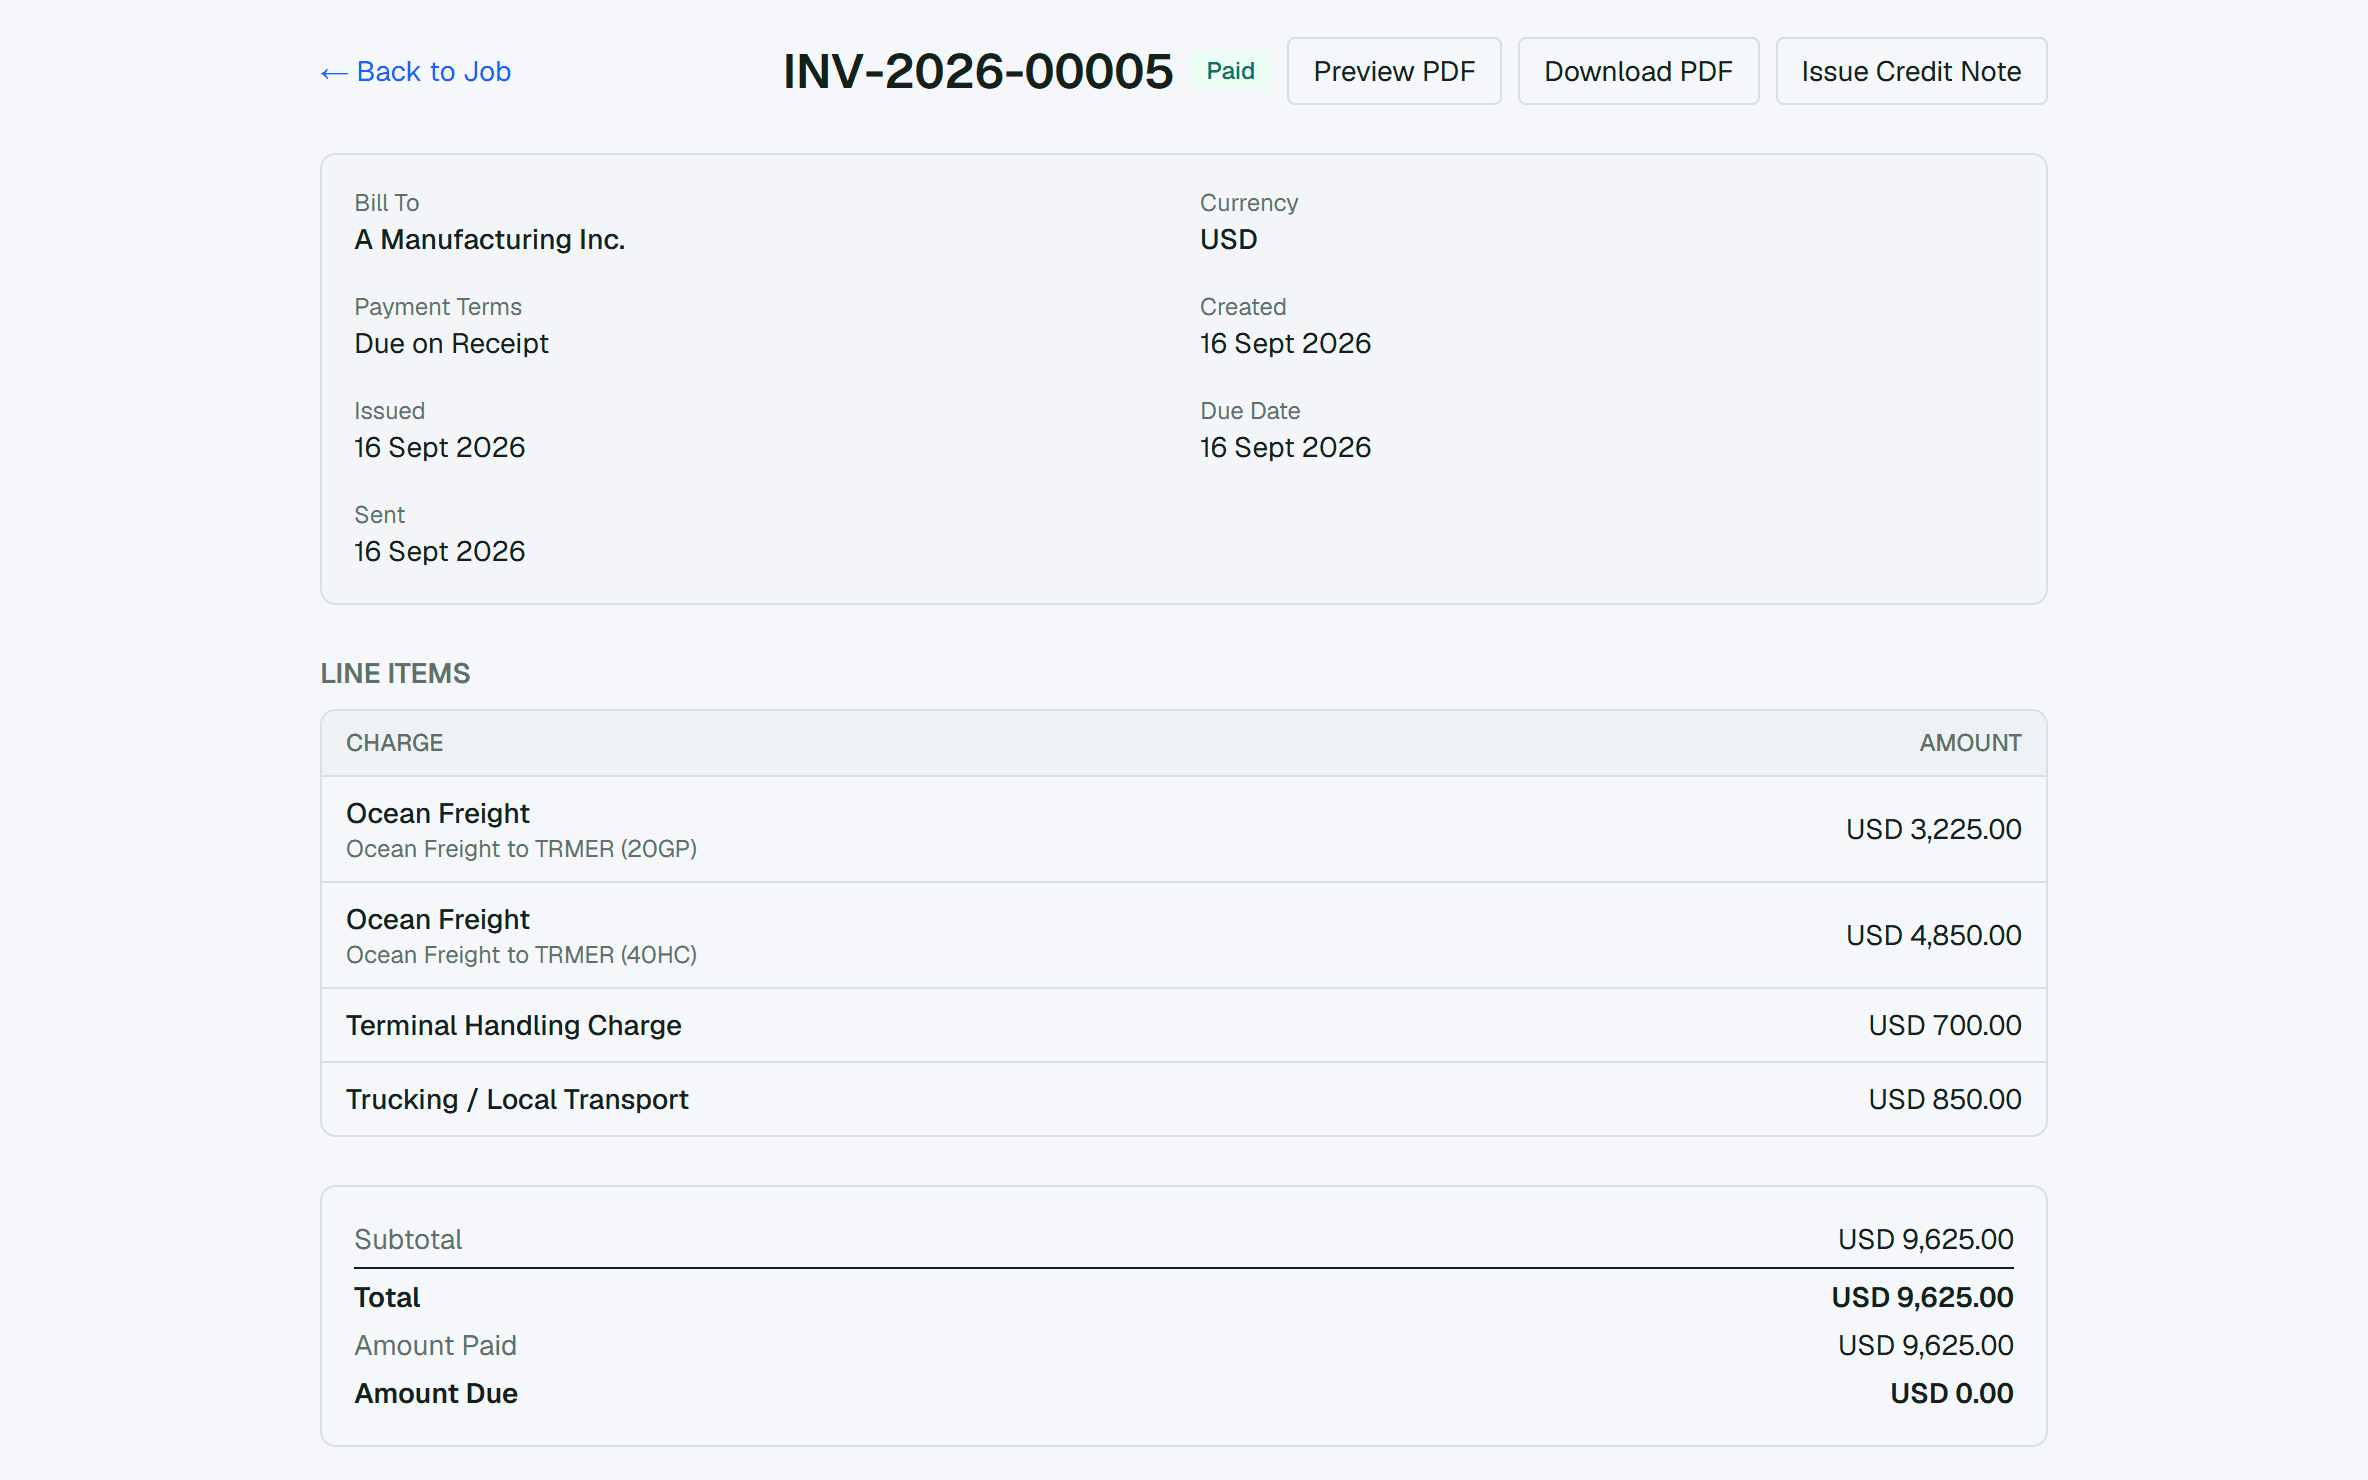The height and width of the screenshot is (1480, 2368).
Task: Click the A Manufacturing Inc. bill-to name
Action: (490, 240)
